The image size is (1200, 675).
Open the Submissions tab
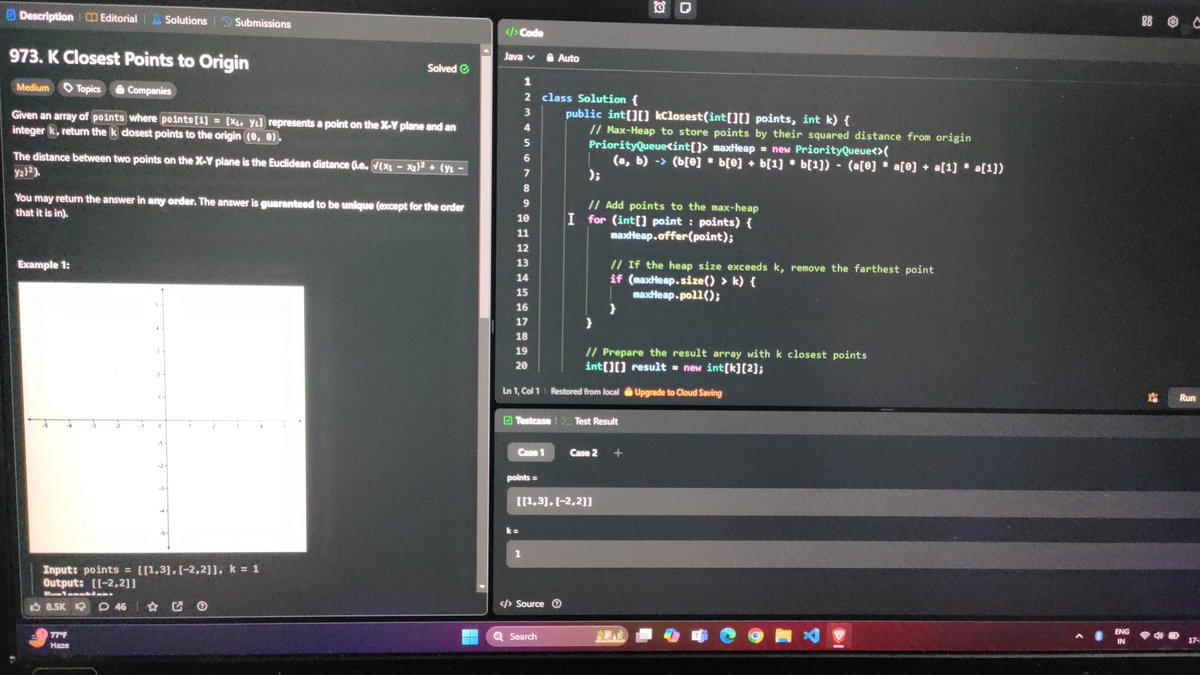click(256, 22)
